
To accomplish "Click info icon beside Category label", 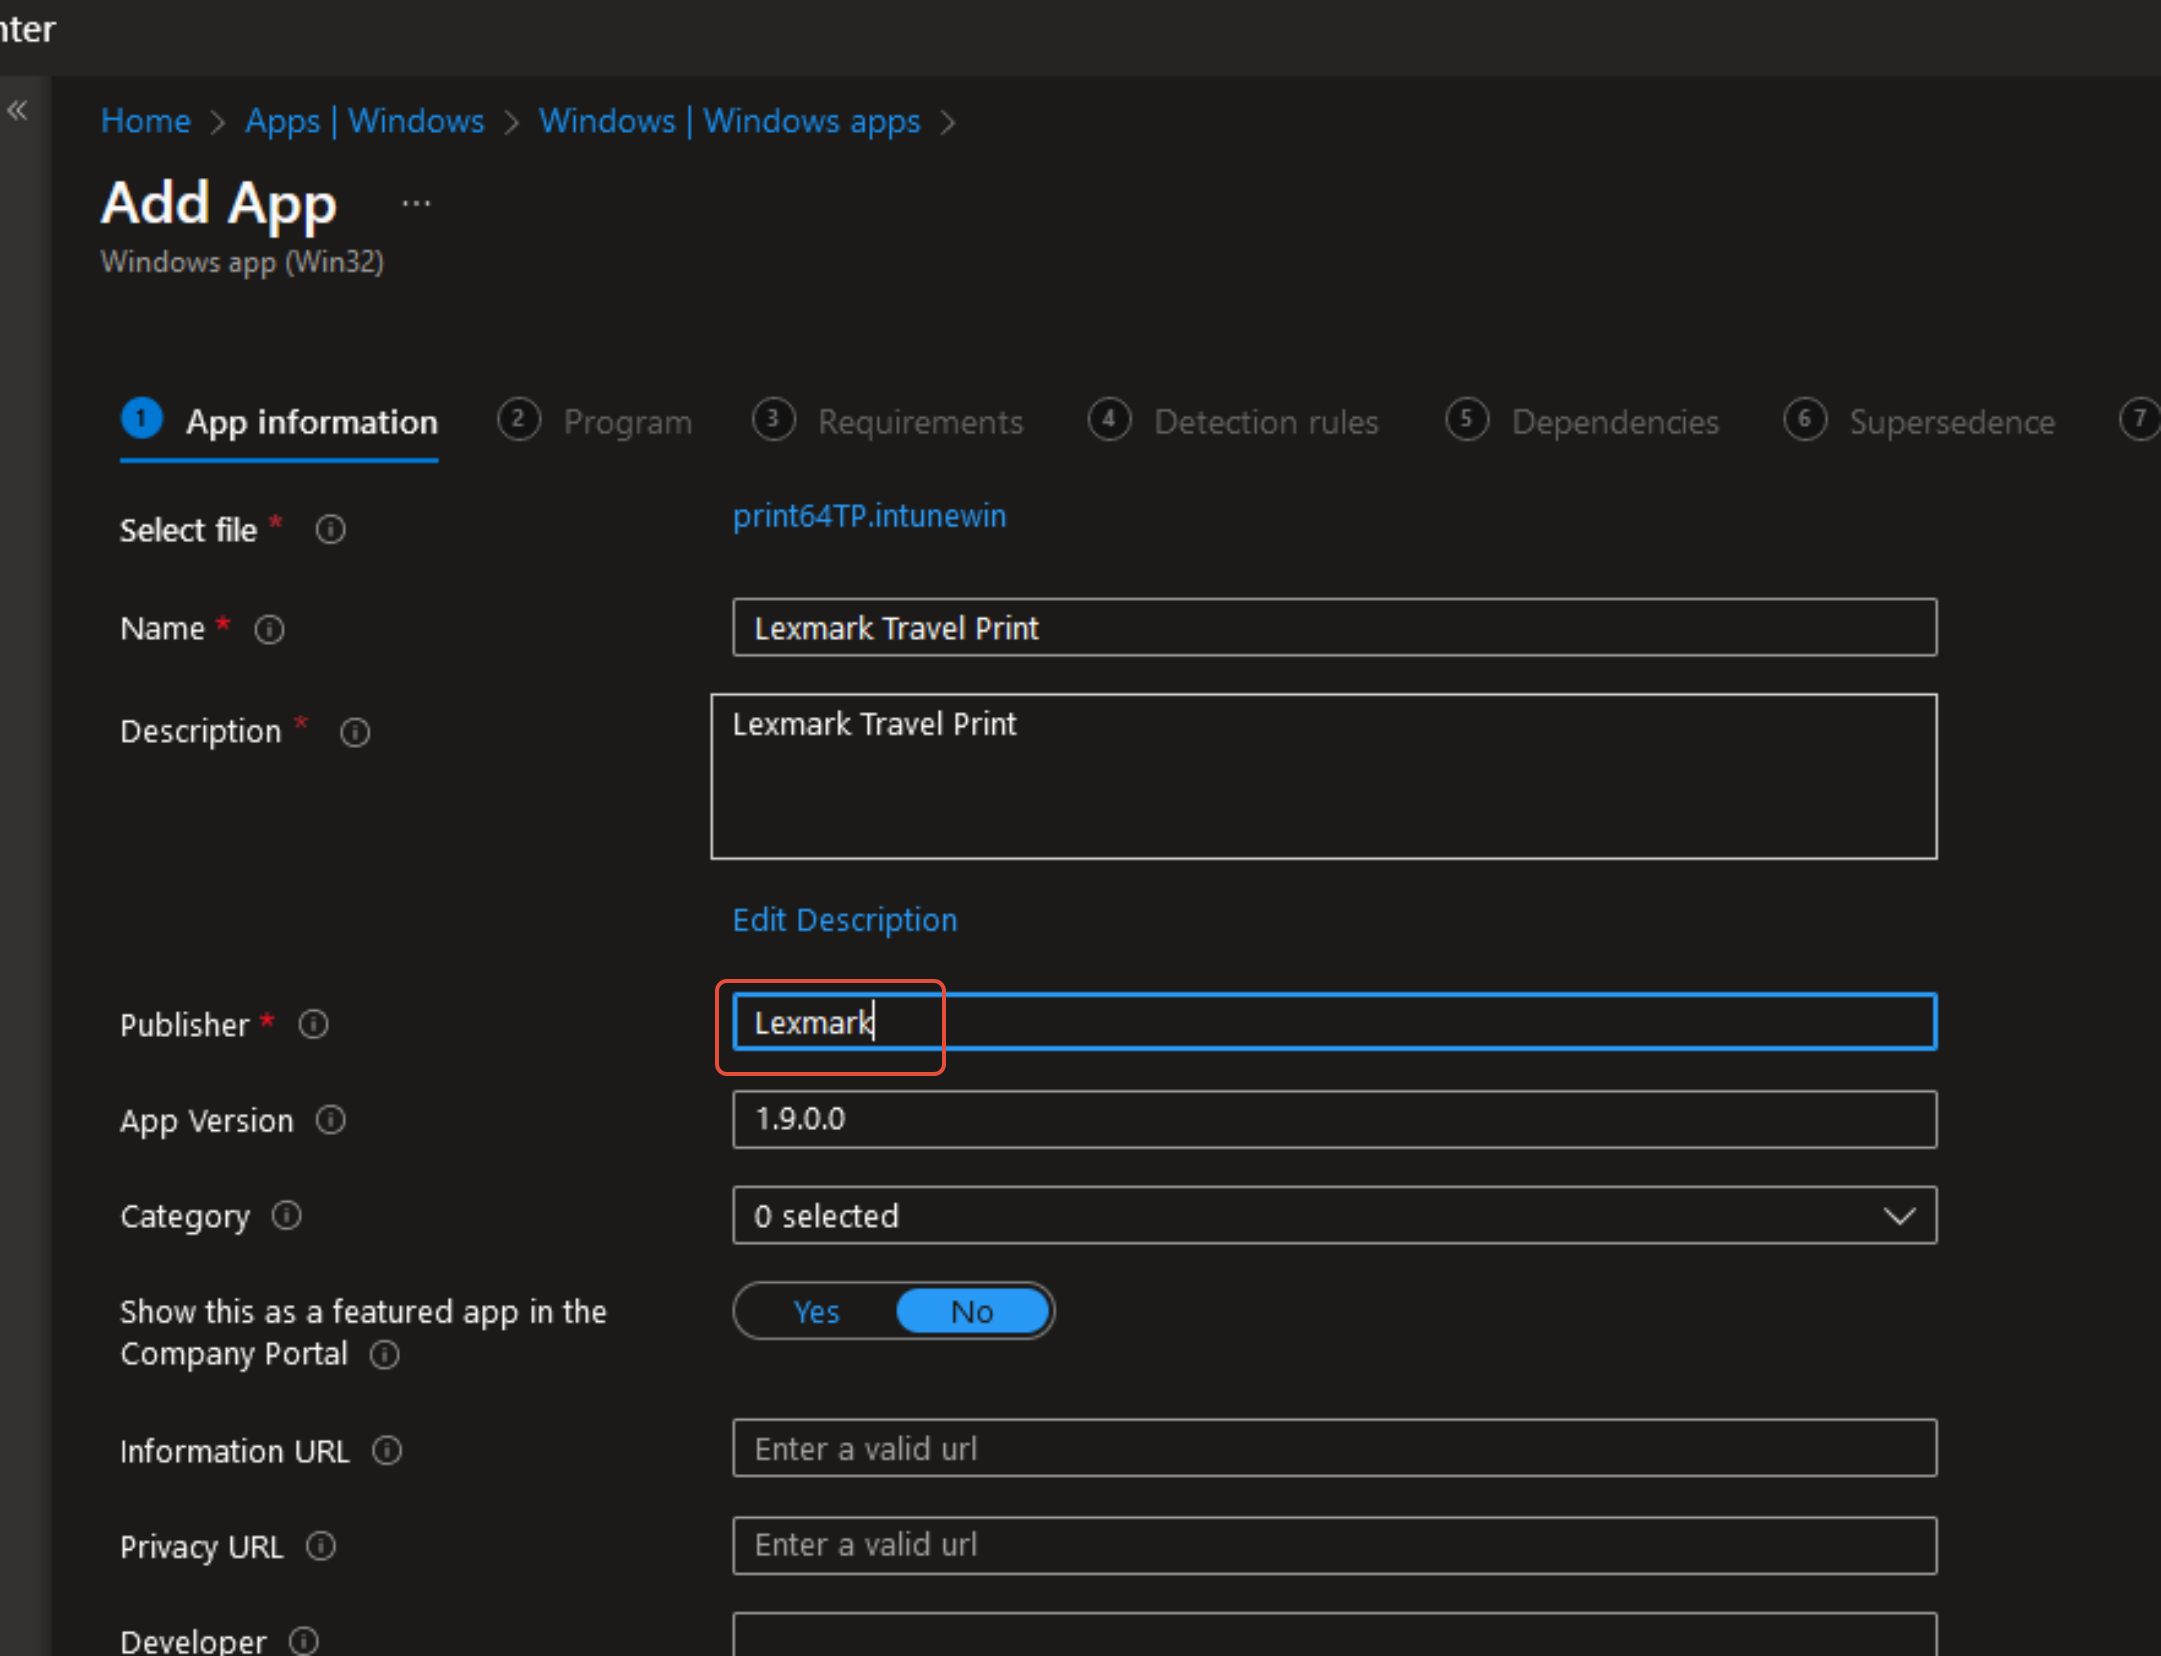I will pos(287,1215).
